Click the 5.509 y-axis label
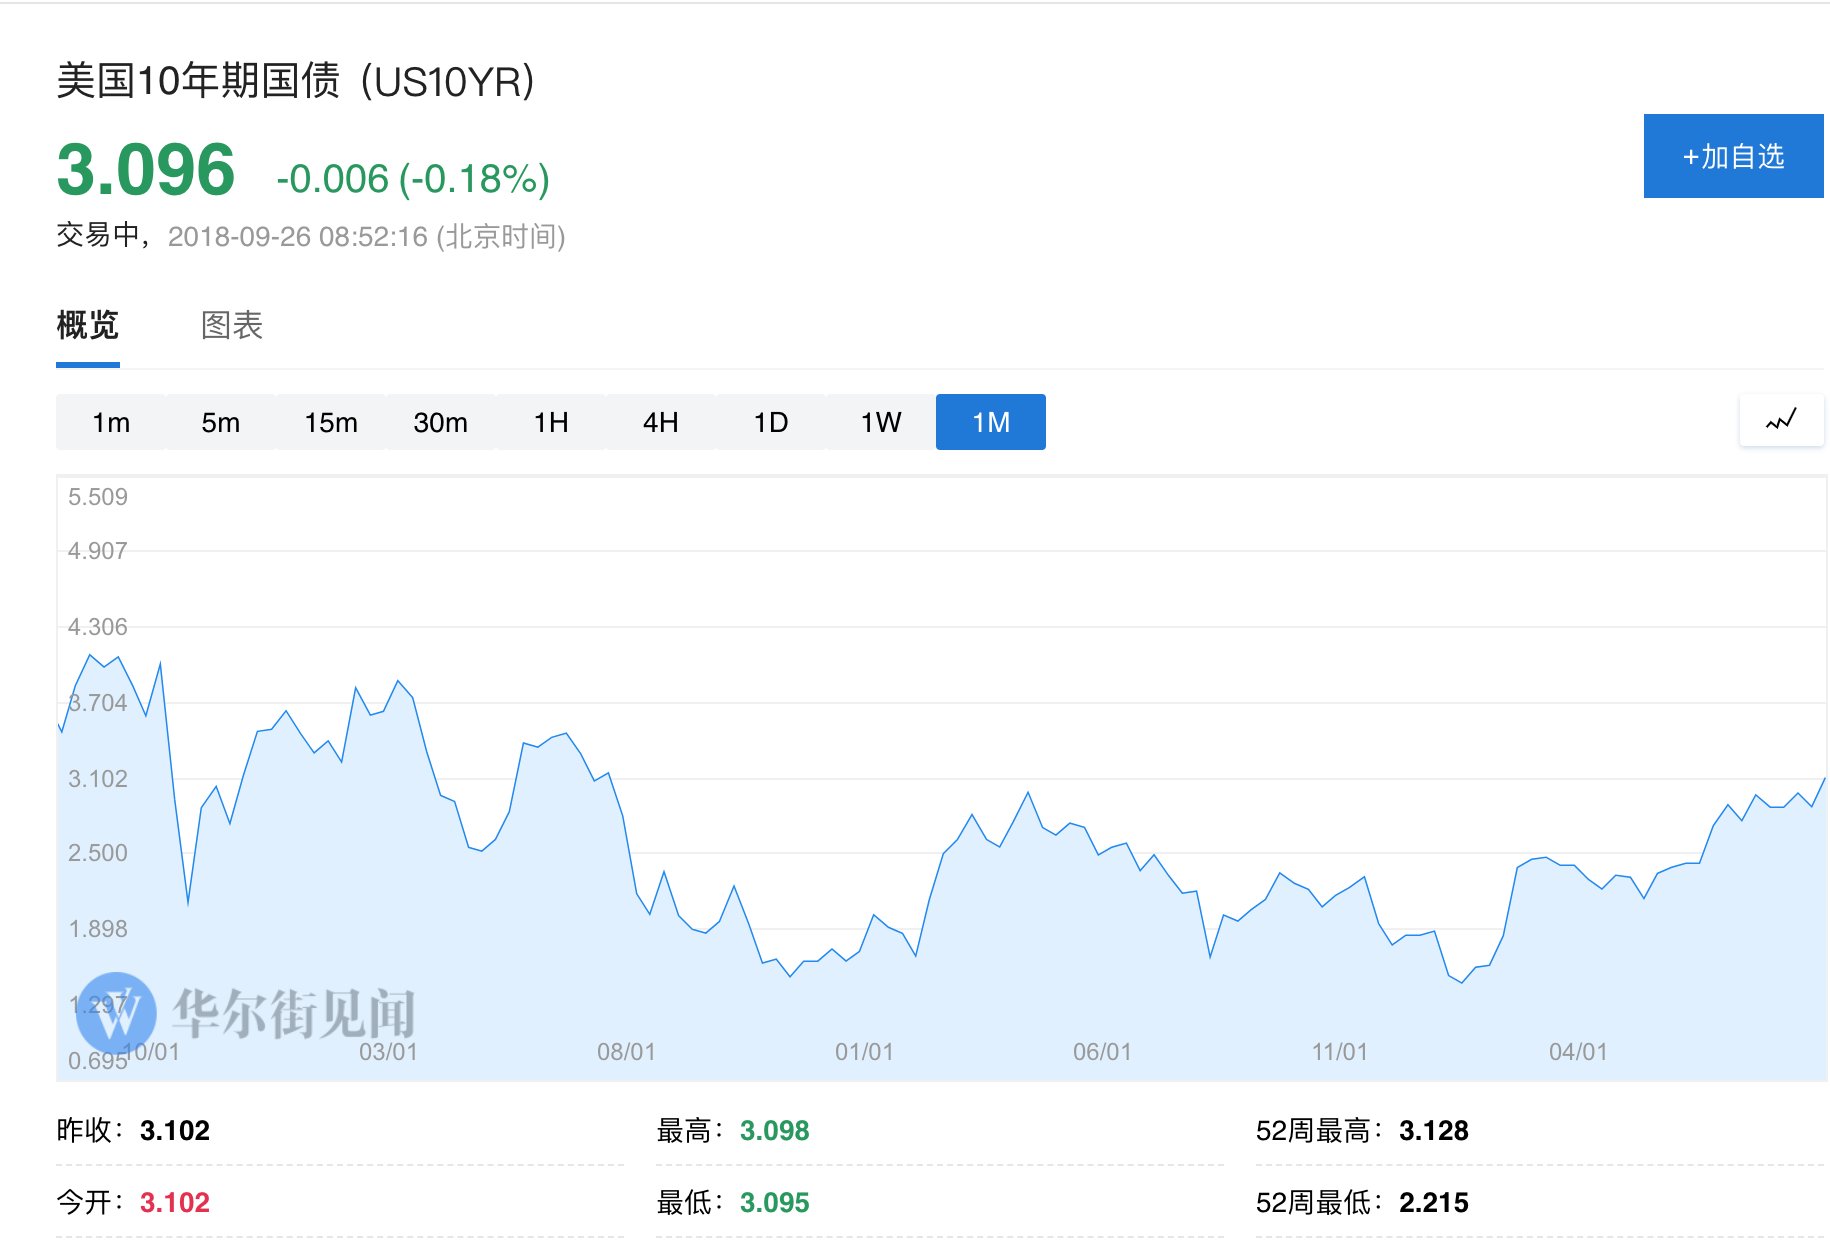Image resolution: width=1830 pixels, height=1240 pixels. 98,497
